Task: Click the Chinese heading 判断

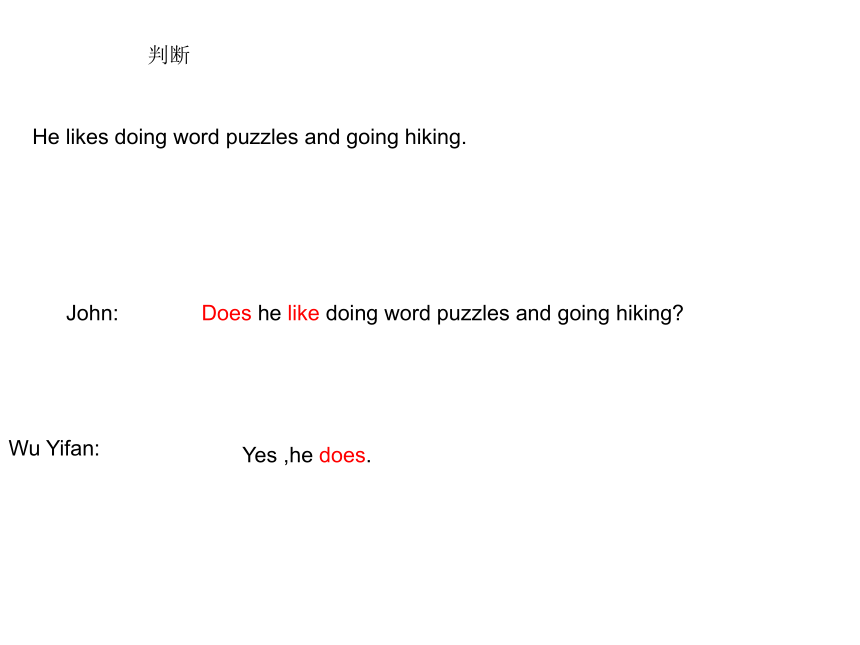Action: tap(168, 55)
